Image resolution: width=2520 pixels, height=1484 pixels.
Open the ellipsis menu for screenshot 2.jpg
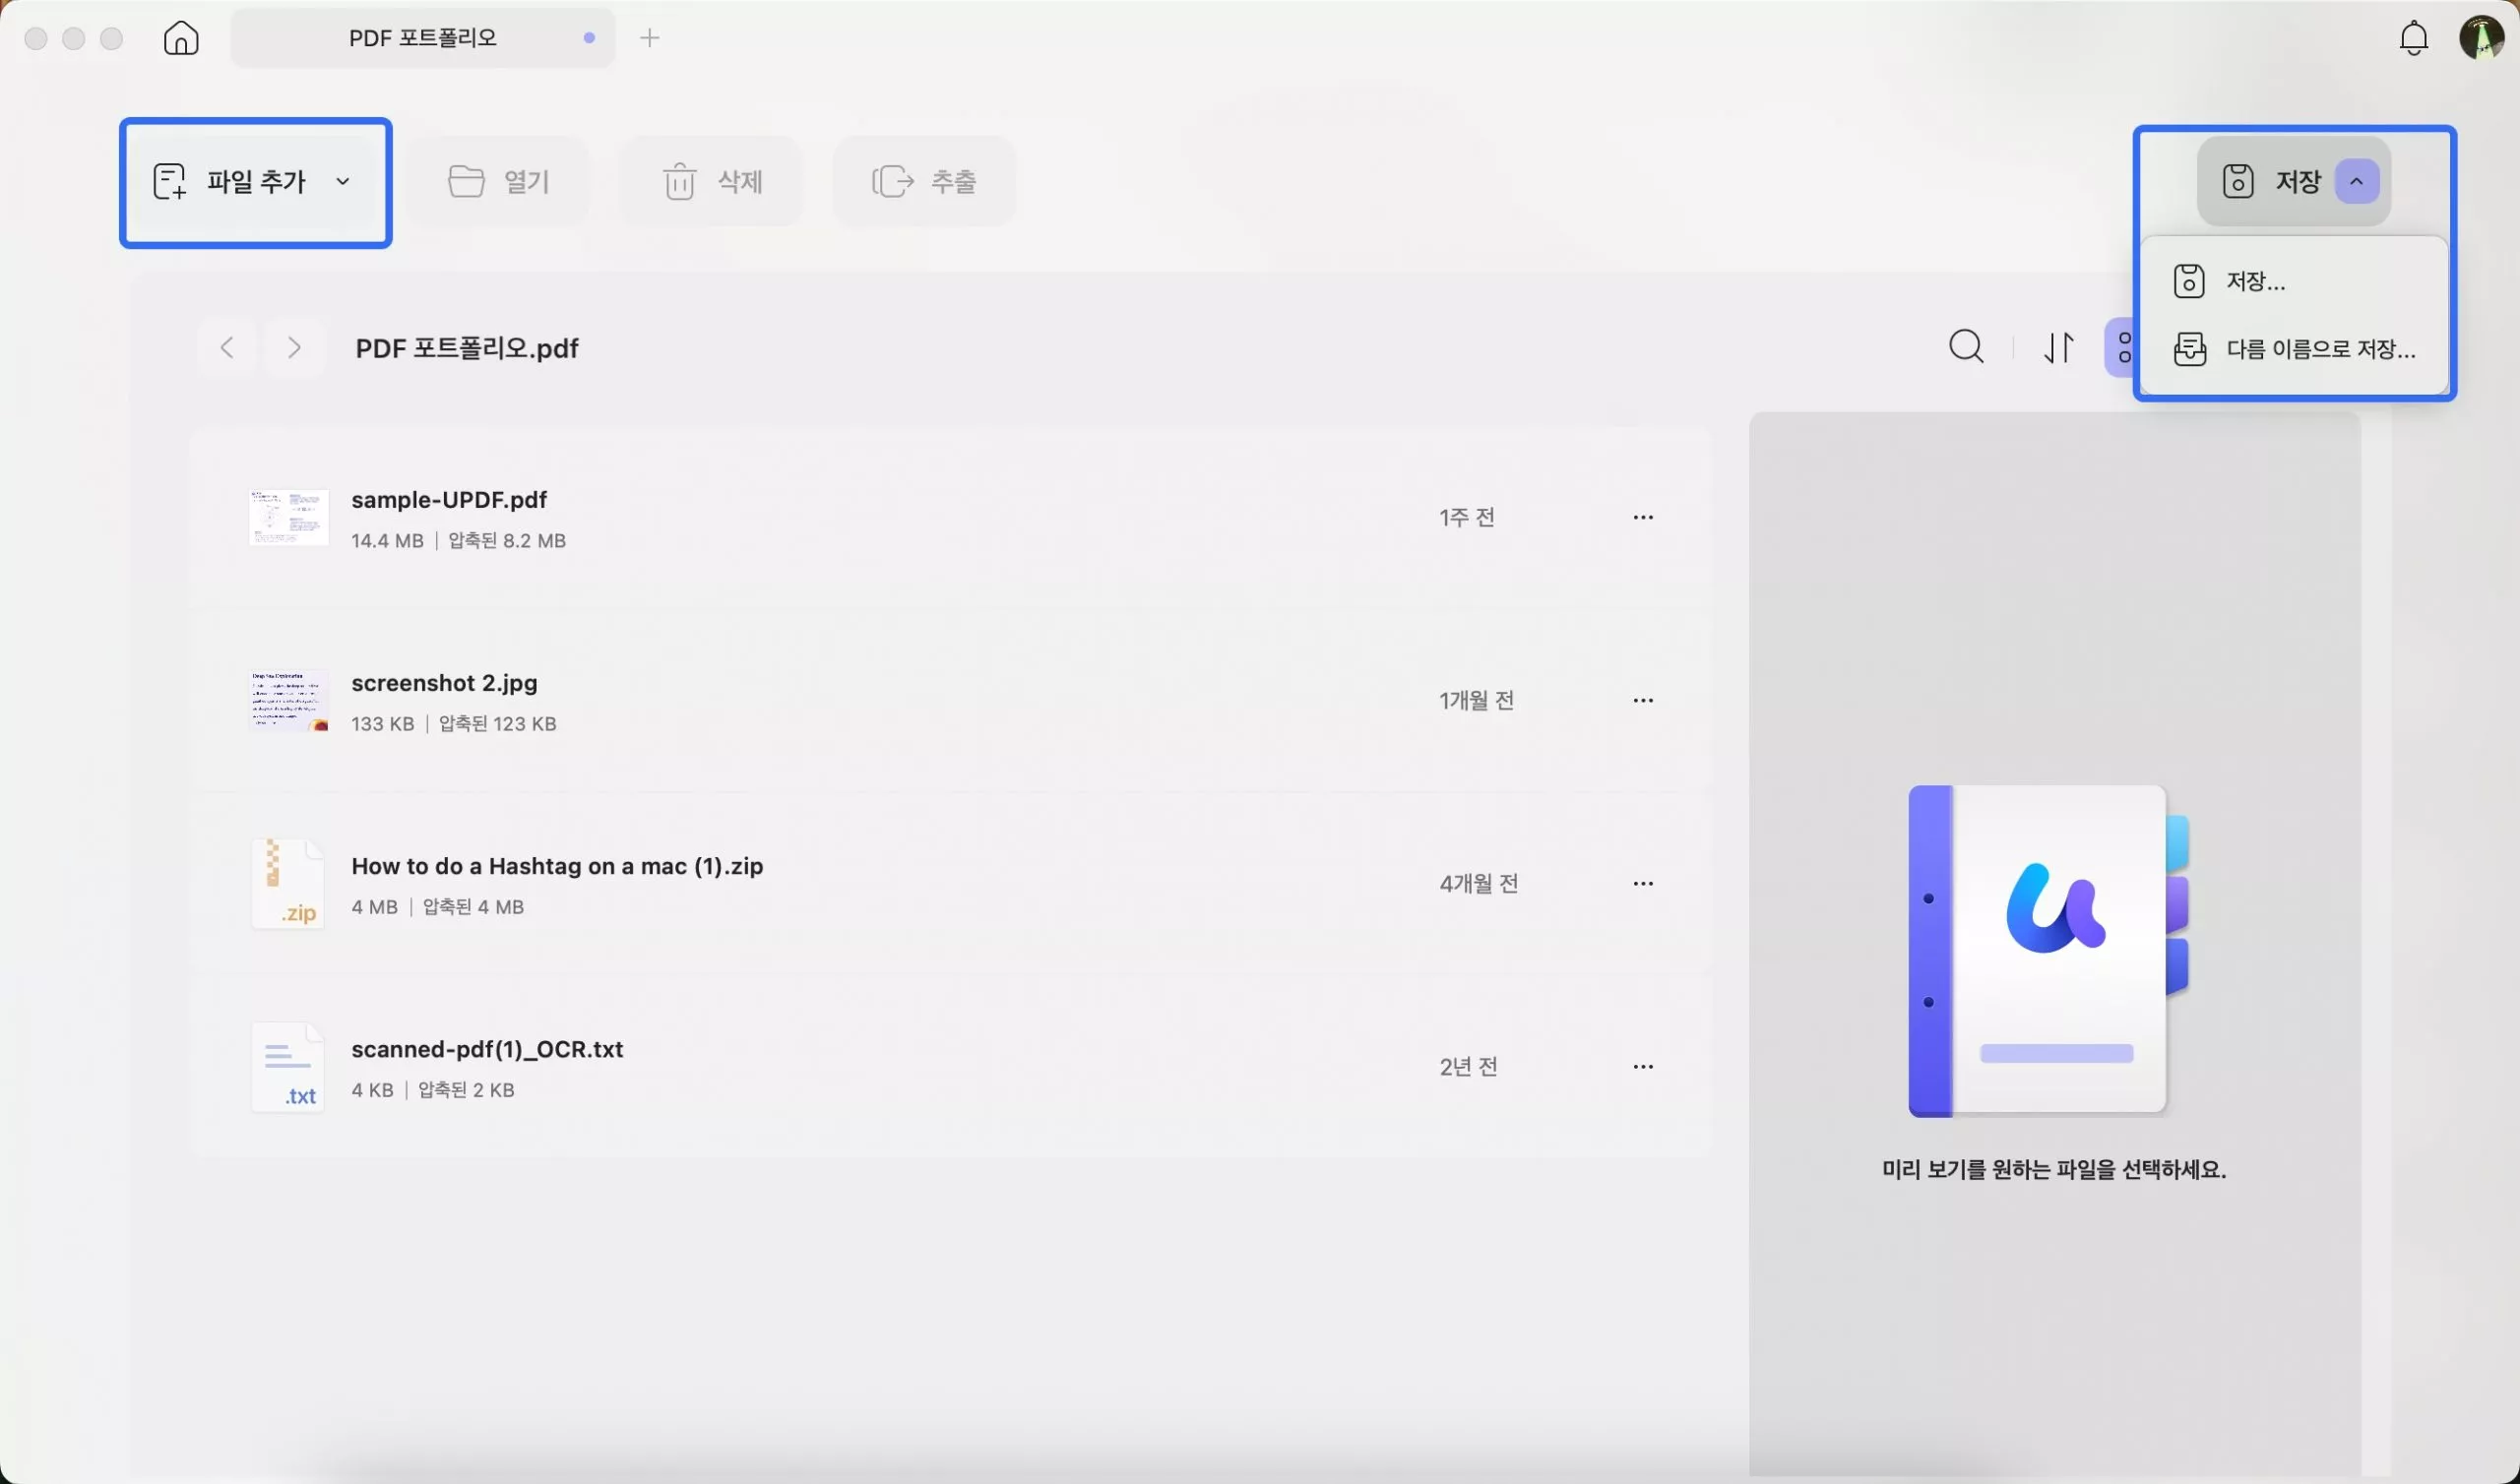click(x=1643, y=700)
